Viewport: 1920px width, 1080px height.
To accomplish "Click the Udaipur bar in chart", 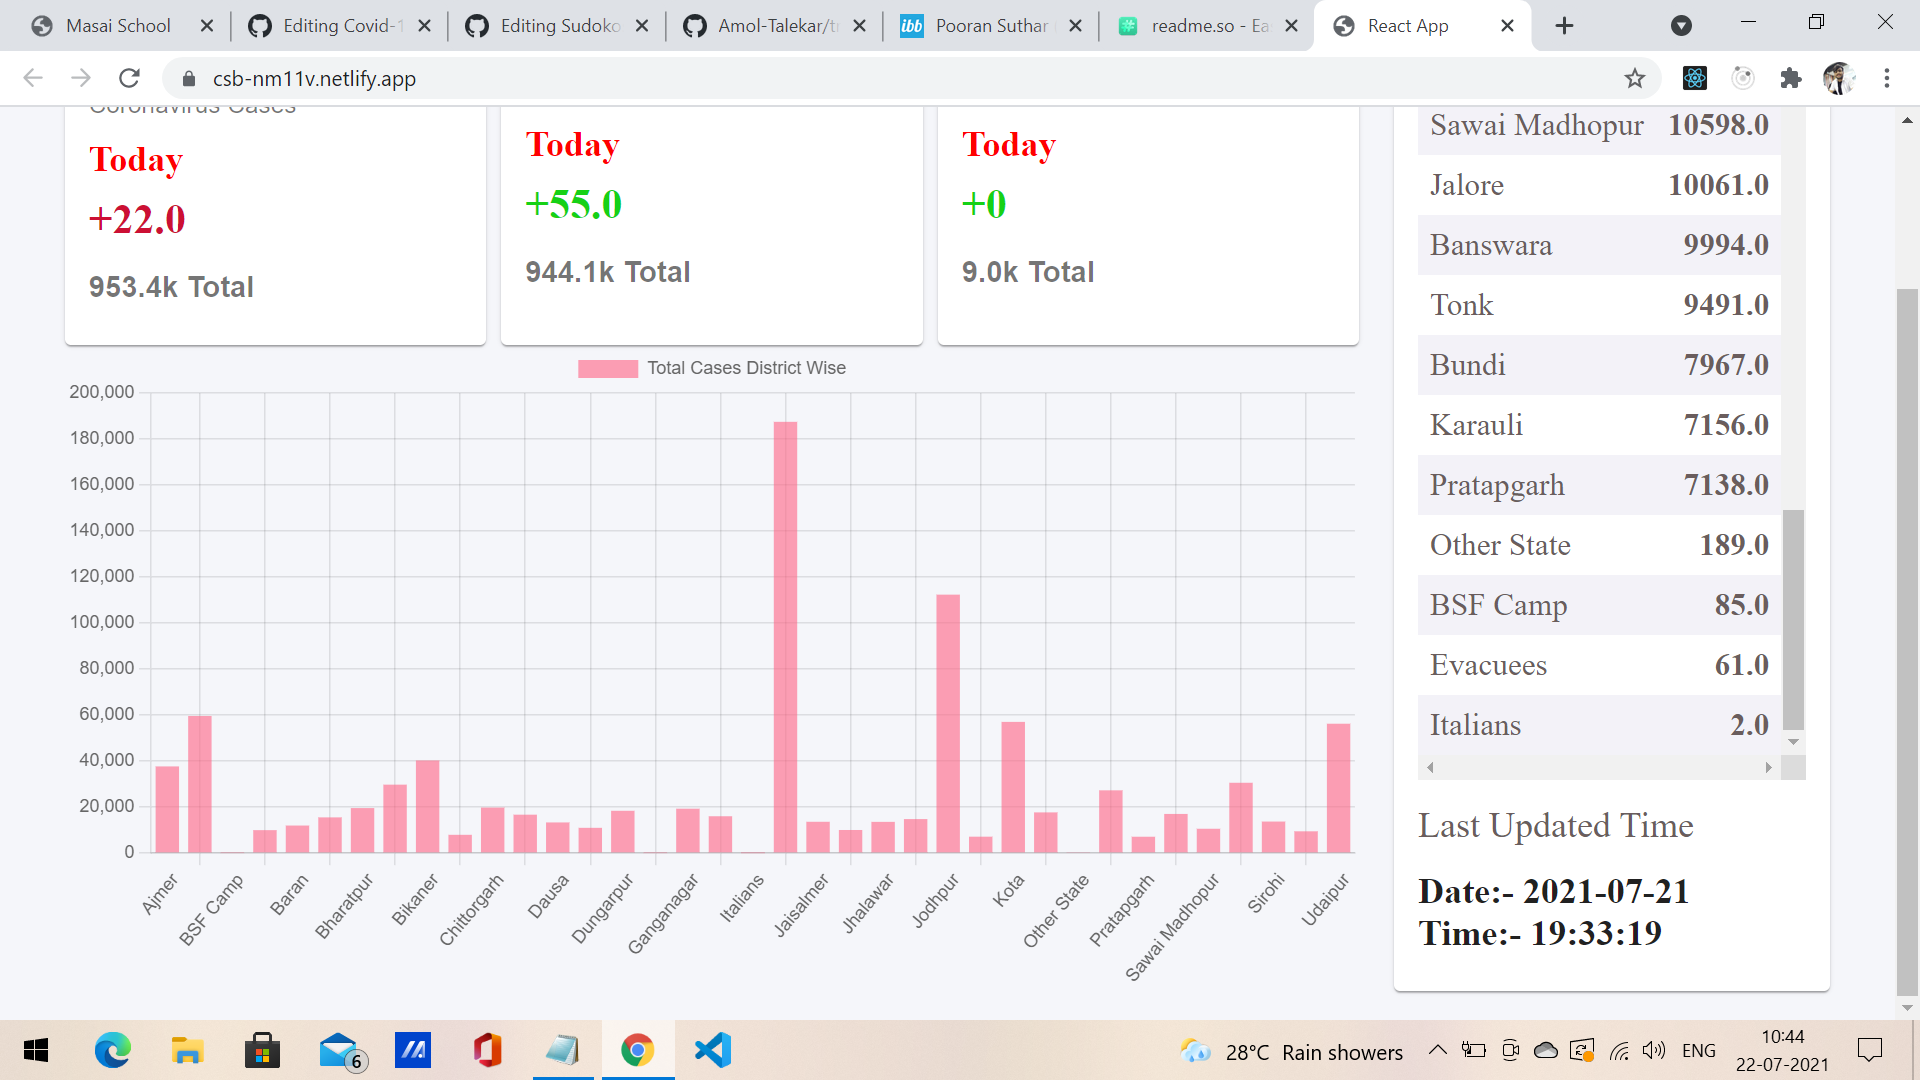I will pos(1338,788).
